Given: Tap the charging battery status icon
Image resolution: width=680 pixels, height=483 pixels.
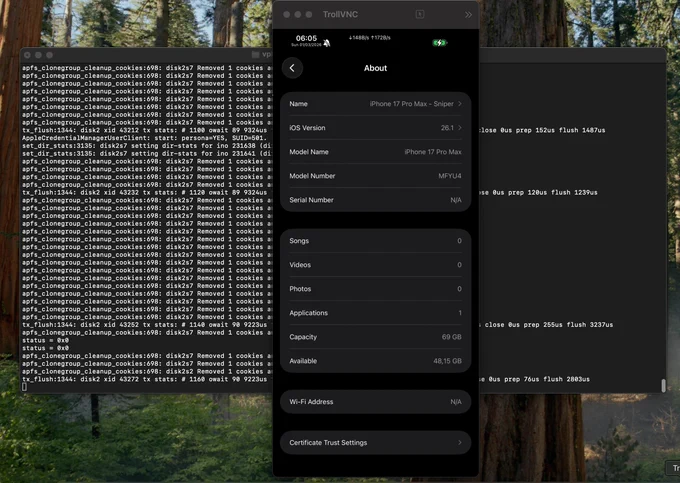Looking at the screenshot, I should (439, 42).
